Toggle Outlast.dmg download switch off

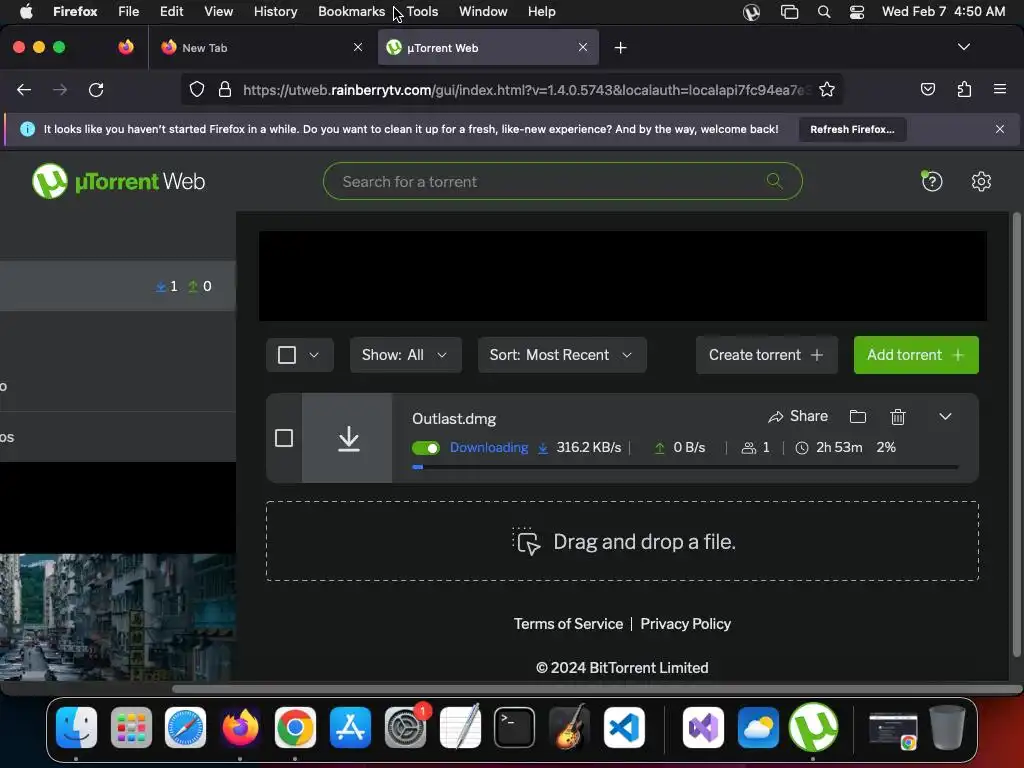click(426, 448)
